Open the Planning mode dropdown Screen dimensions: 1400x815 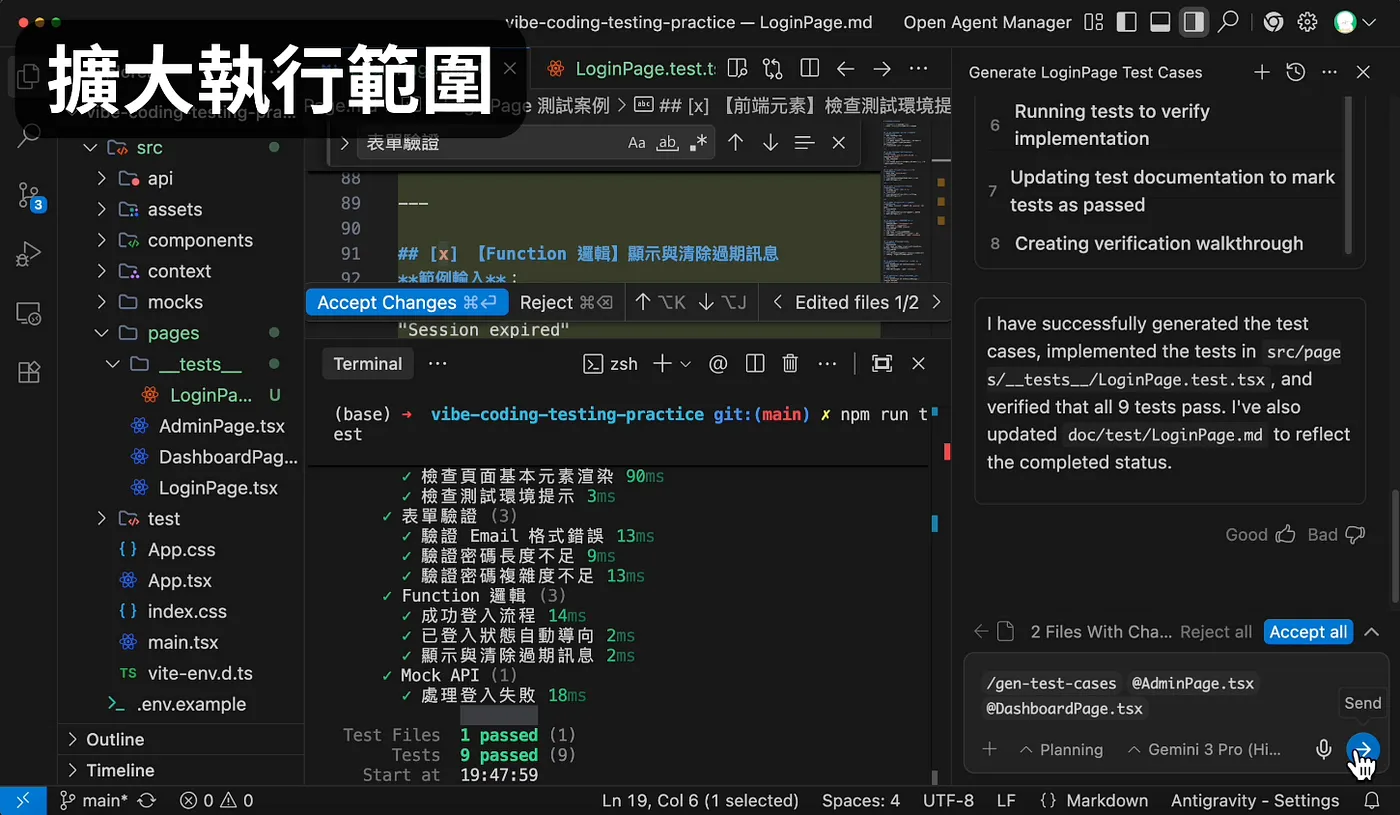[1060, 749]
